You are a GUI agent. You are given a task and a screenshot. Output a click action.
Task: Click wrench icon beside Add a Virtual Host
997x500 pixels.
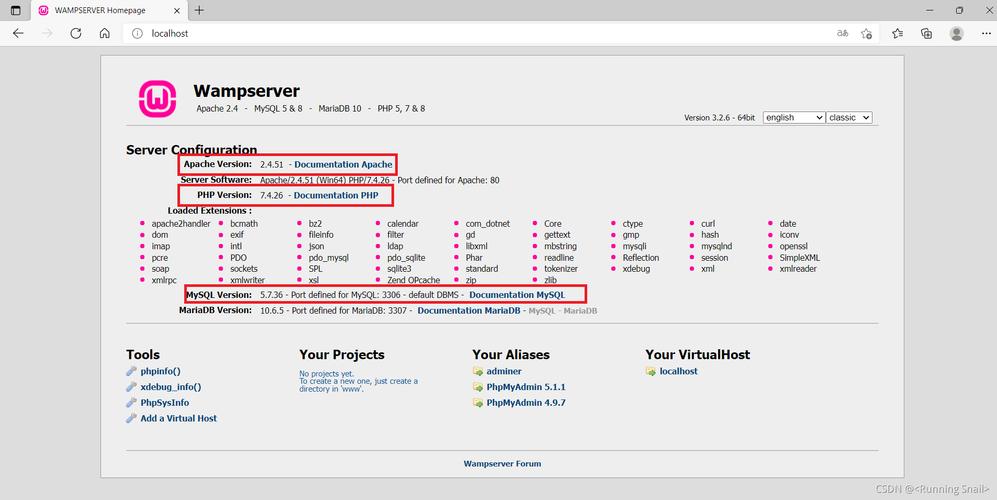(x=131, y=418)
